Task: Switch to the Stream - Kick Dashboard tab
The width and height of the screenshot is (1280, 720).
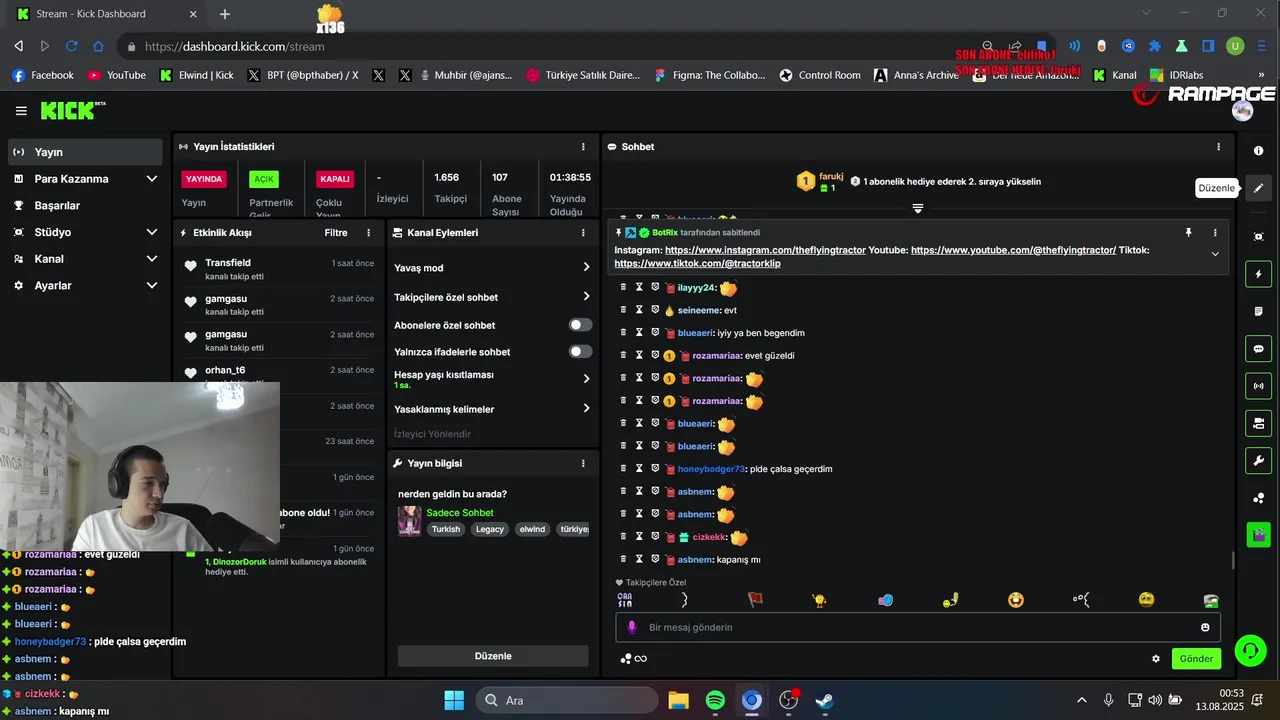Action: (105, 14)
